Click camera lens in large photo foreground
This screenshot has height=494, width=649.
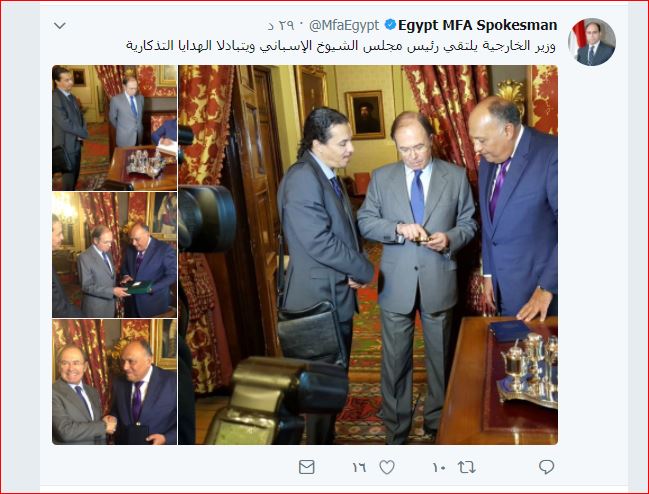pos(207,218)
